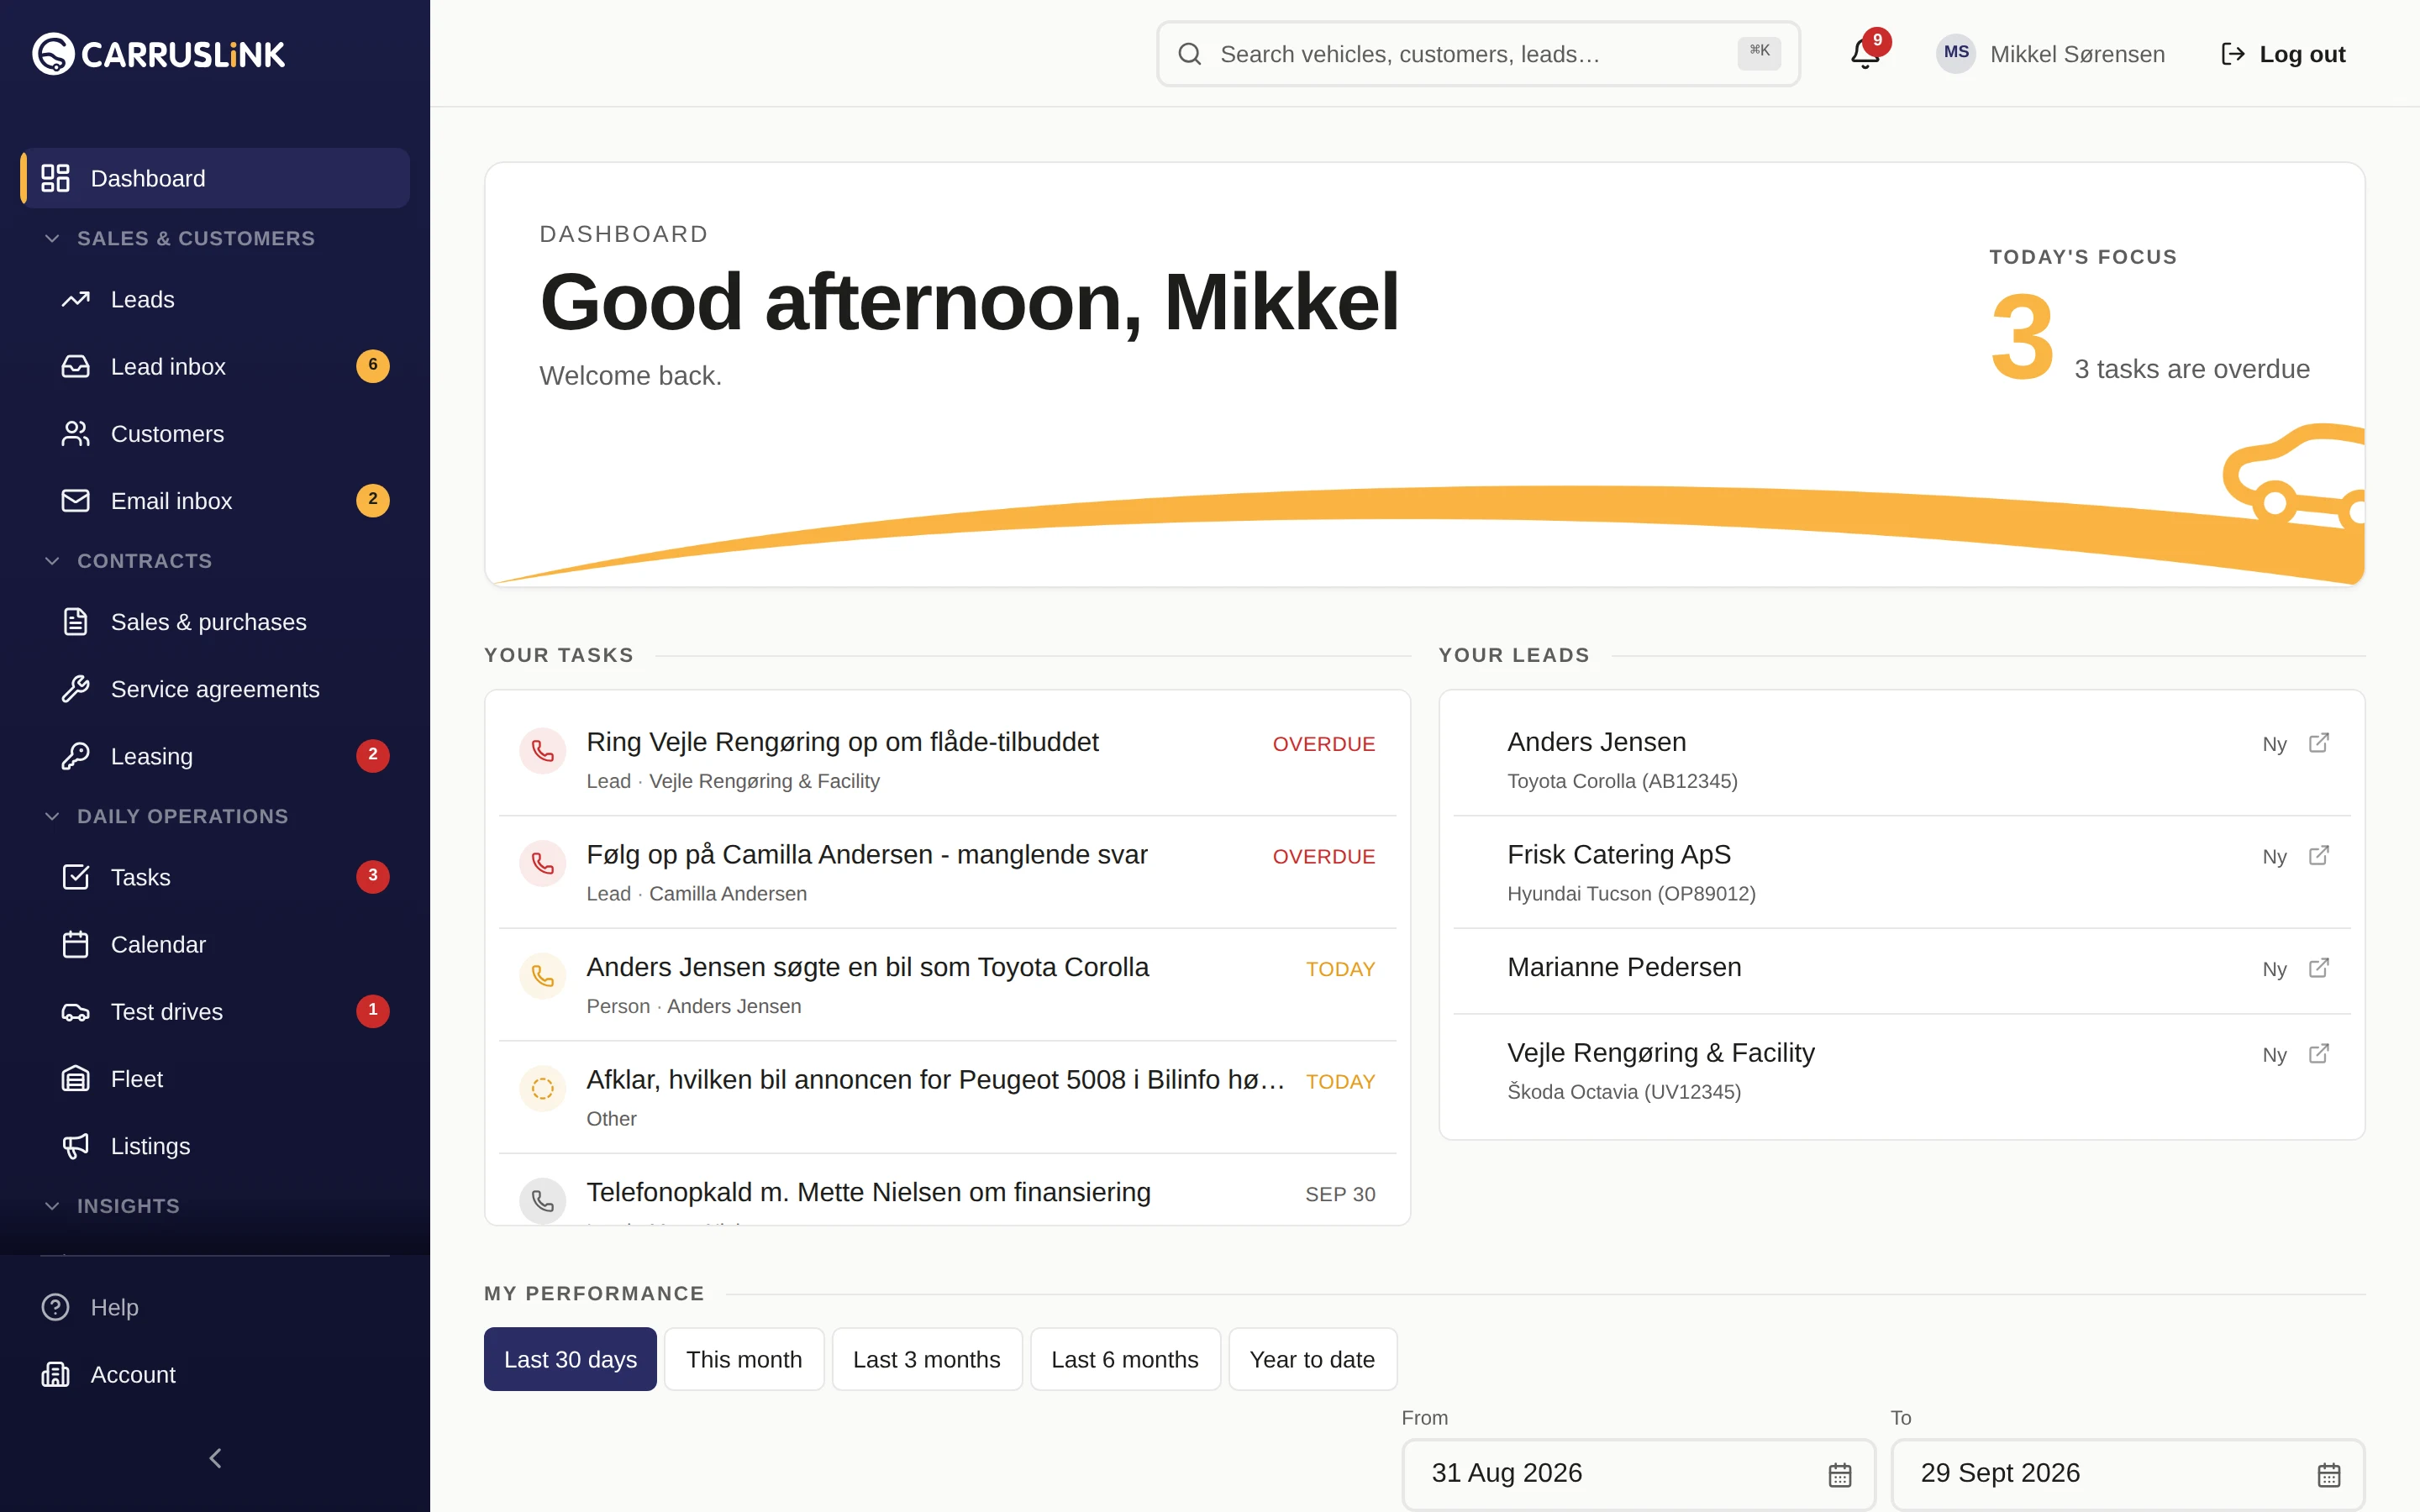Screen dimensions: 2420x1512
Task: Click phone icon of Telefonopkald Mette Nielsen task
Action: point(543,1200)
